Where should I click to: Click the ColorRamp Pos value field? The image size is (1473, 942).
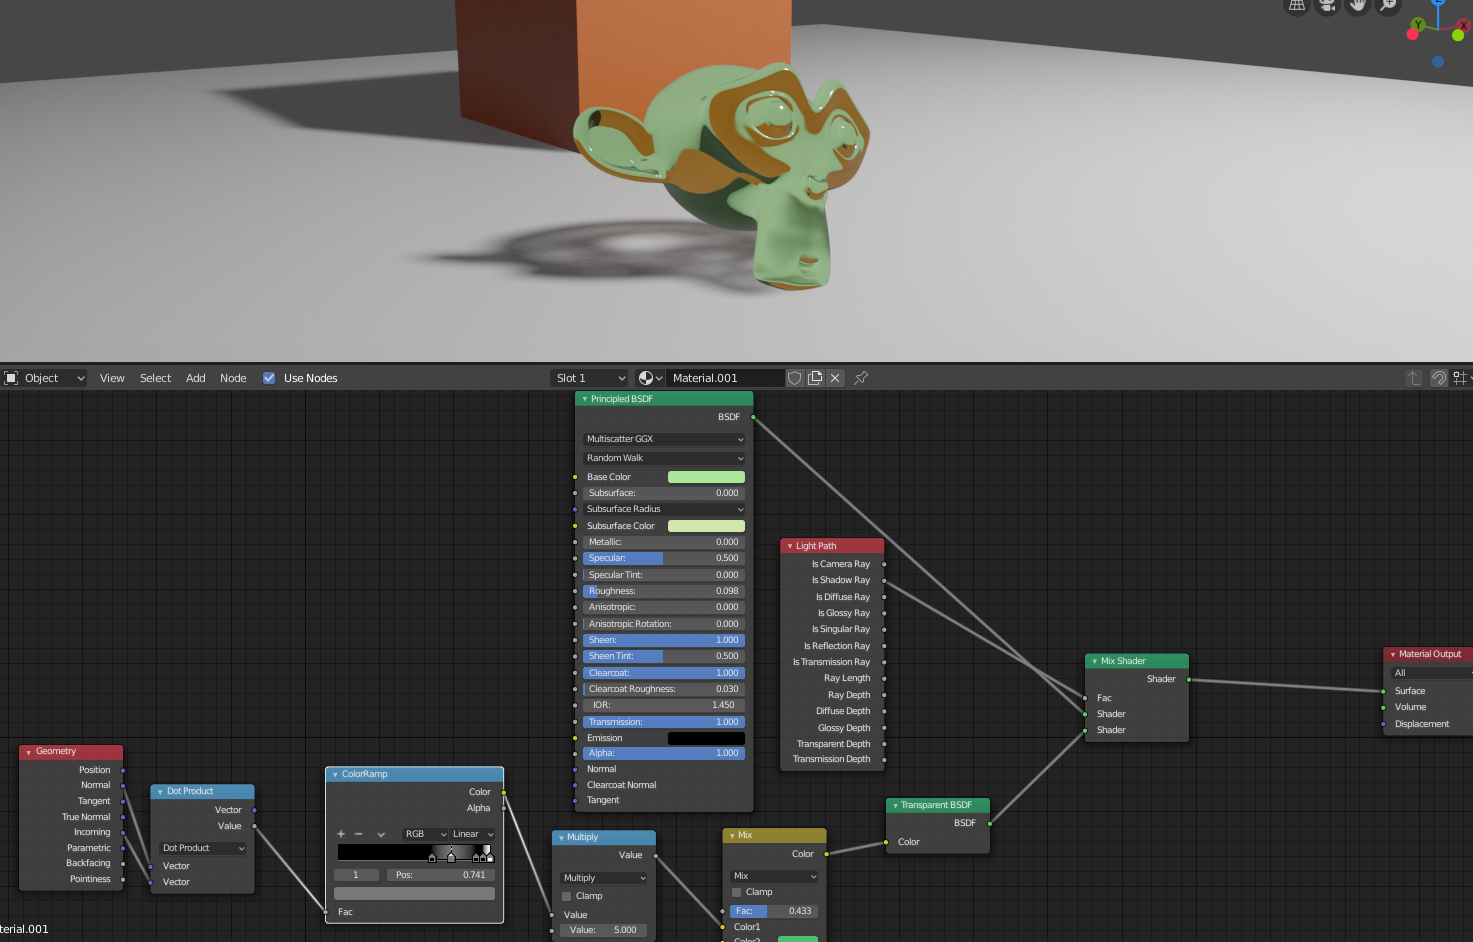440,875
